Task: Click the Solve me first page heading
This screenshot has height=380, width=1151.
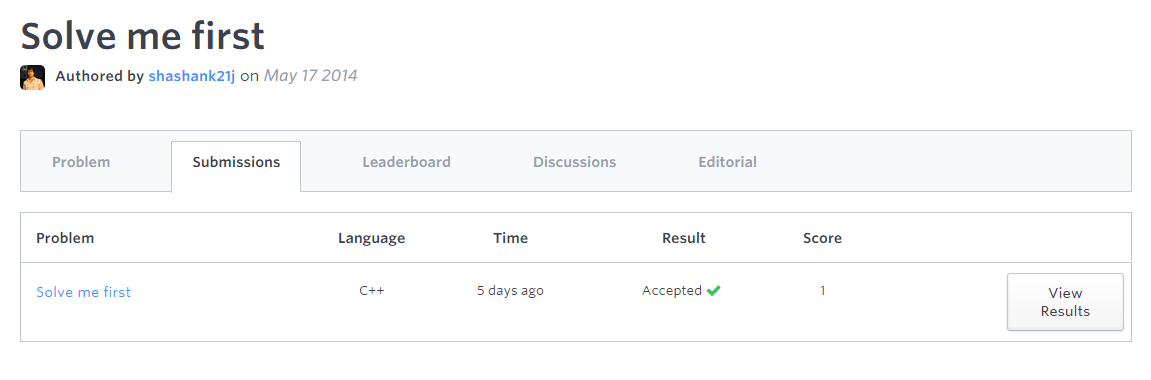Action: [142, 35]
